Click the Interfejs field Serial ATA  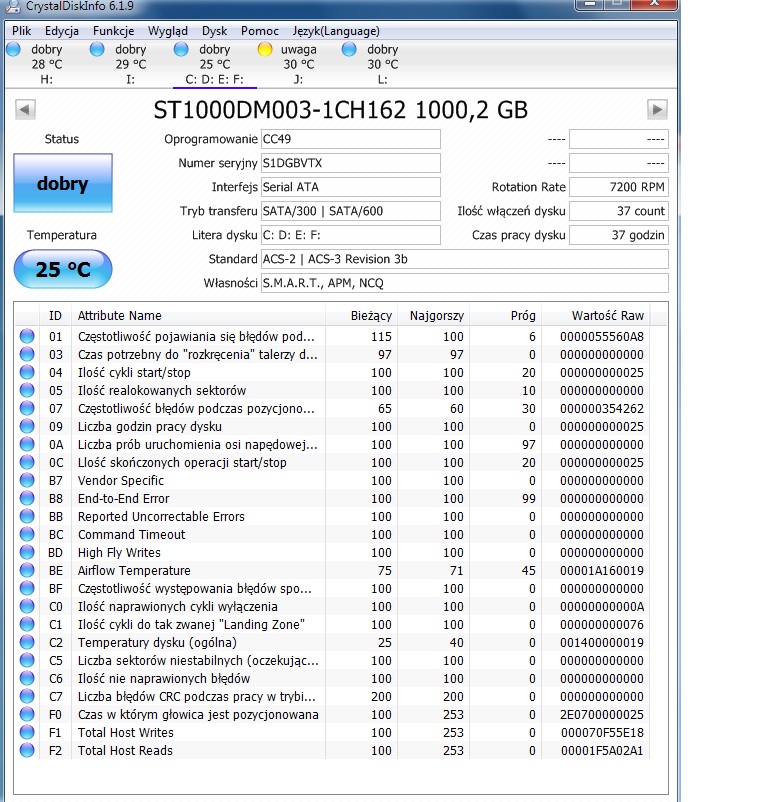(x=351, y=187)
